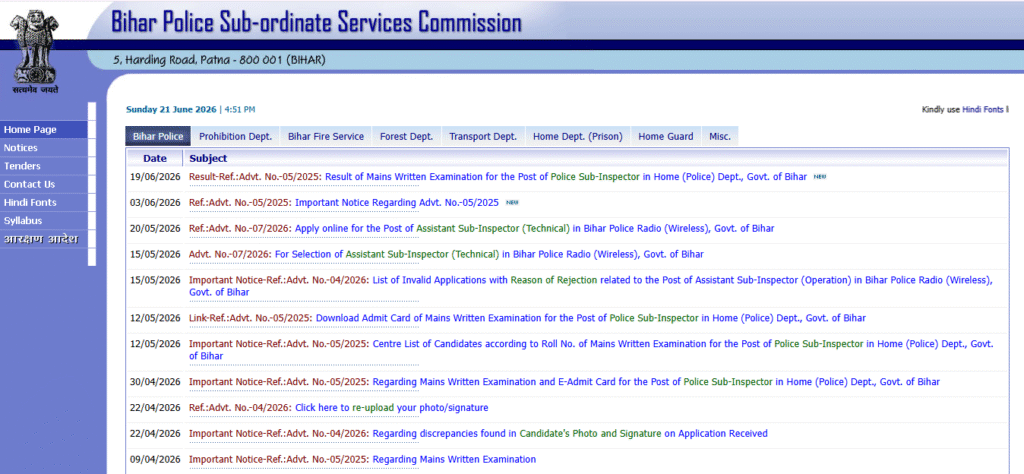Open Syllabus in the sidebar
The height and width of the screenshot is (474, 1024).
tap(44, 221)
